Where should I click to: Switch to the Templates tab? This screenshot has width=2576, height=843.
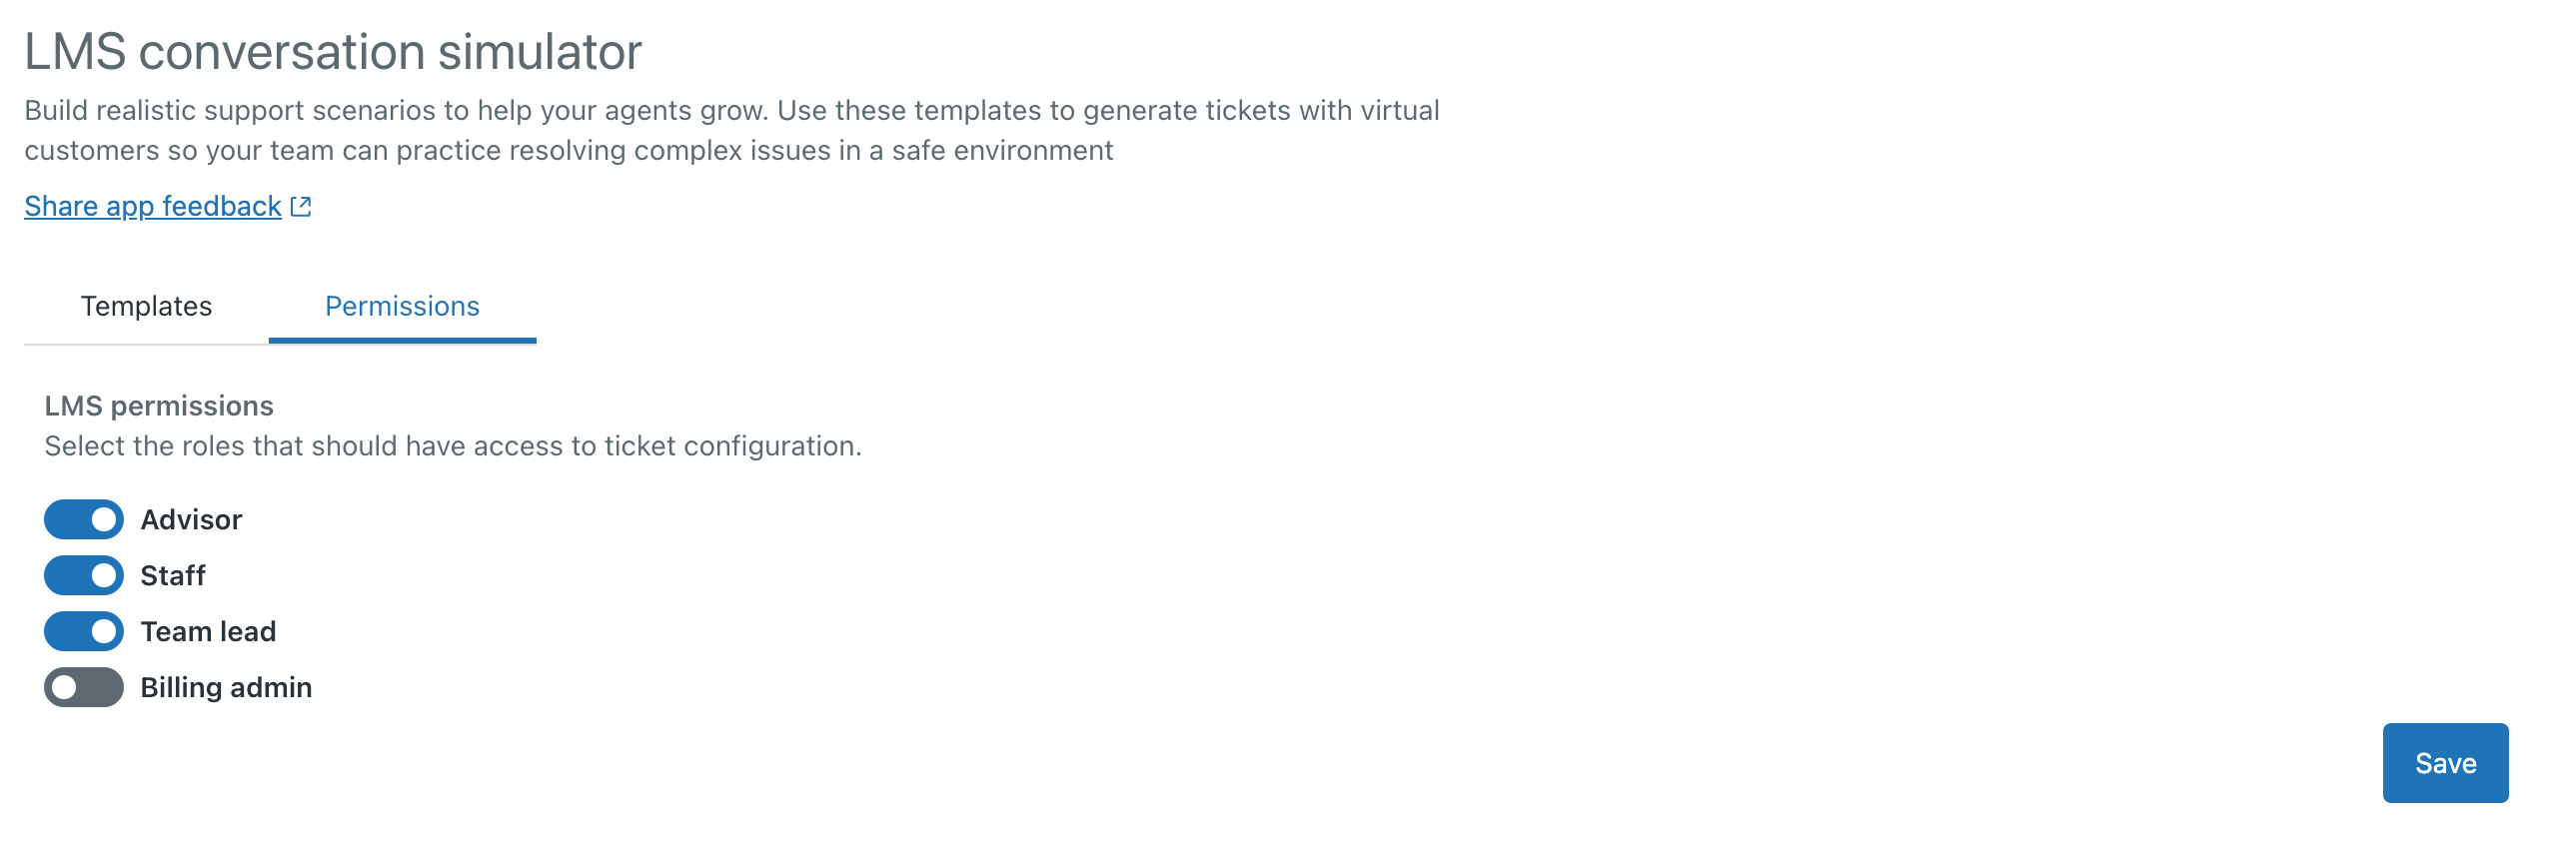click(x=146, y=306)
